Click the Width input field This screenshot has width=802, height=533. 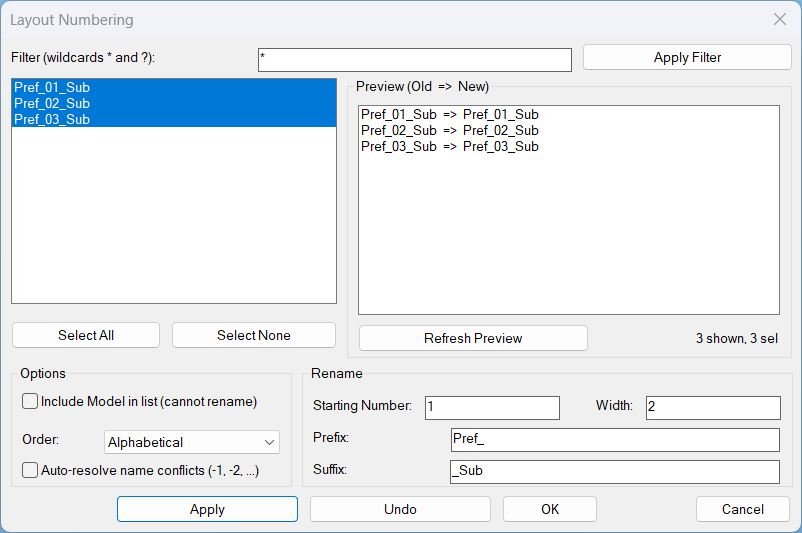712,408
